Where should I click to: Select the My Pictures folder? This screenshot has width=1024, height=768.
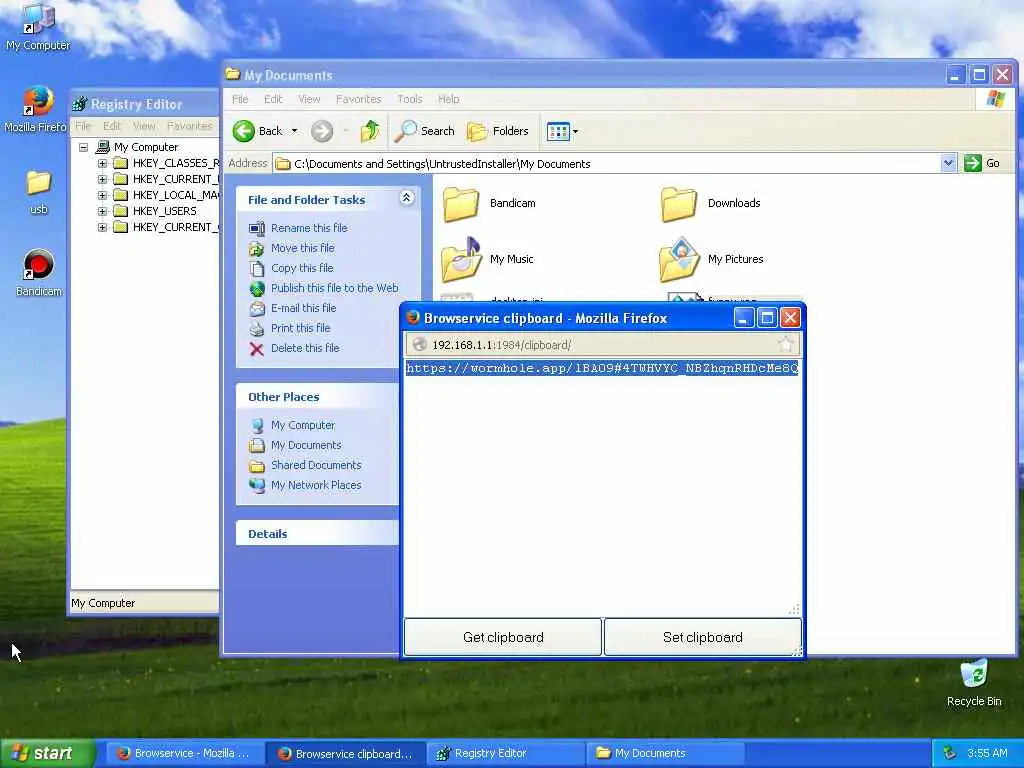point(711,259)
